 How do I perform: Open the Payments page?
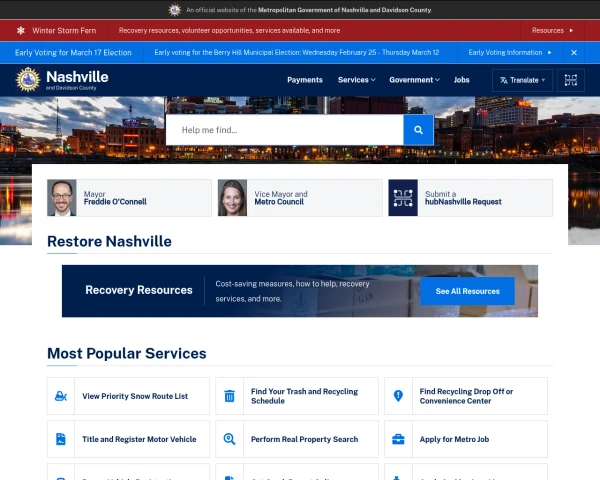pos(305,80)
